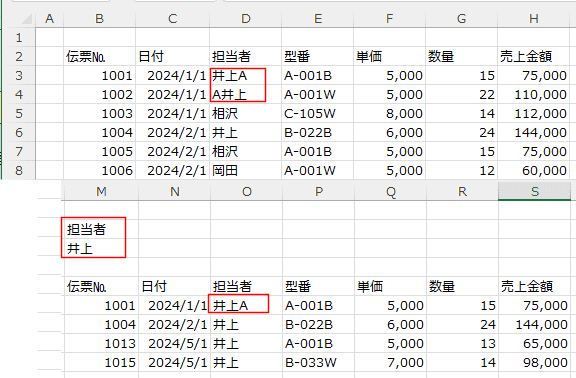Click the select-all corner triangle
The width and height of the screenshot is (576, 378).
[26, 19]
